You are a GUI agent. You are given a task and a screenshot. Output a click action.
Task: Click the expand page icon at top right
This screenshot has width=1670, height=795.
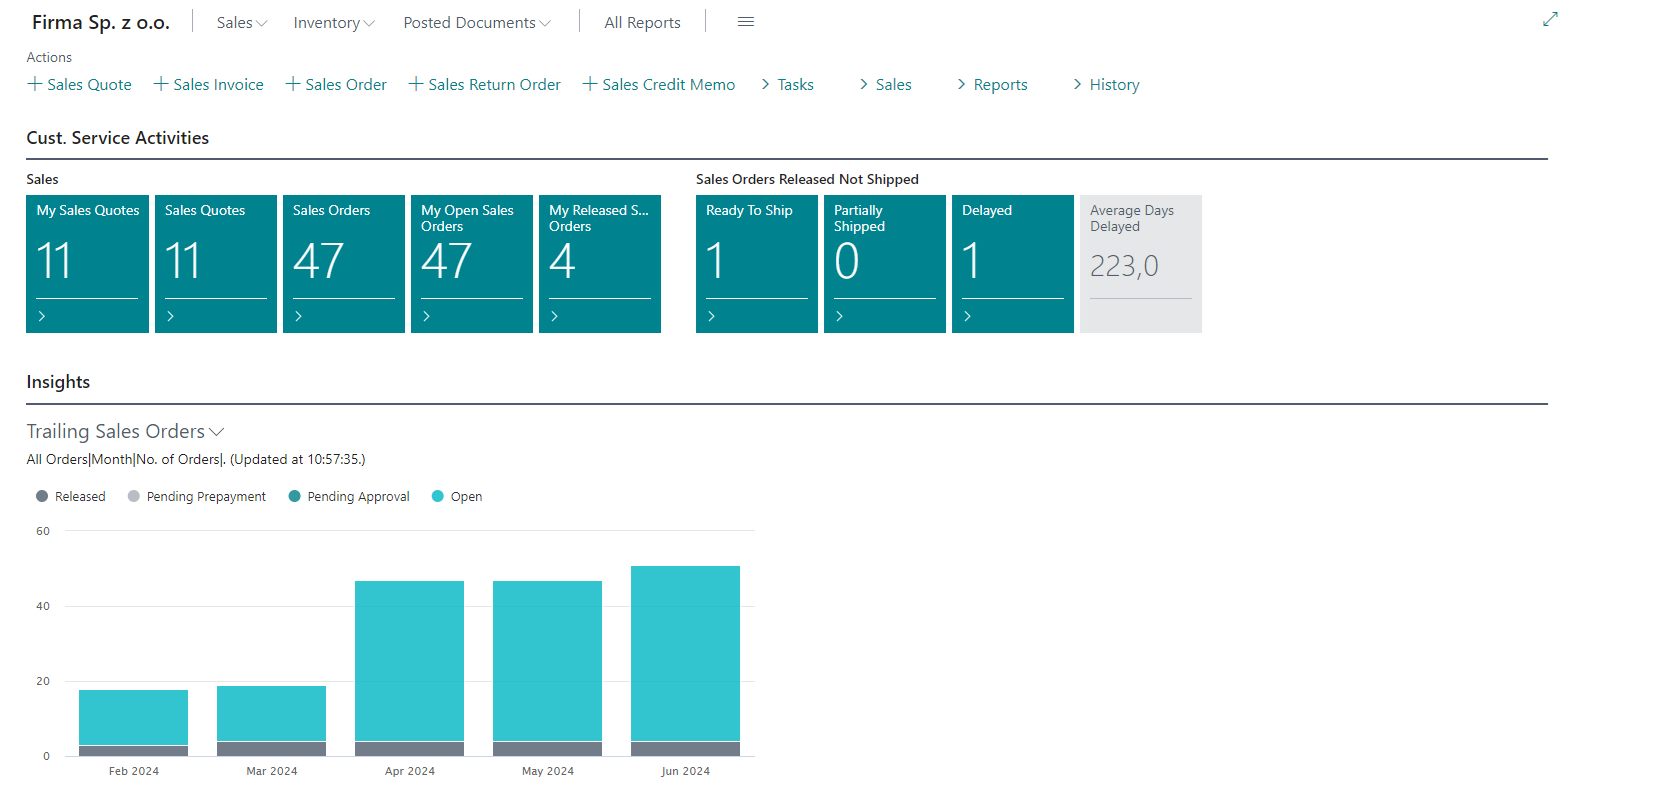[1550, 19]
